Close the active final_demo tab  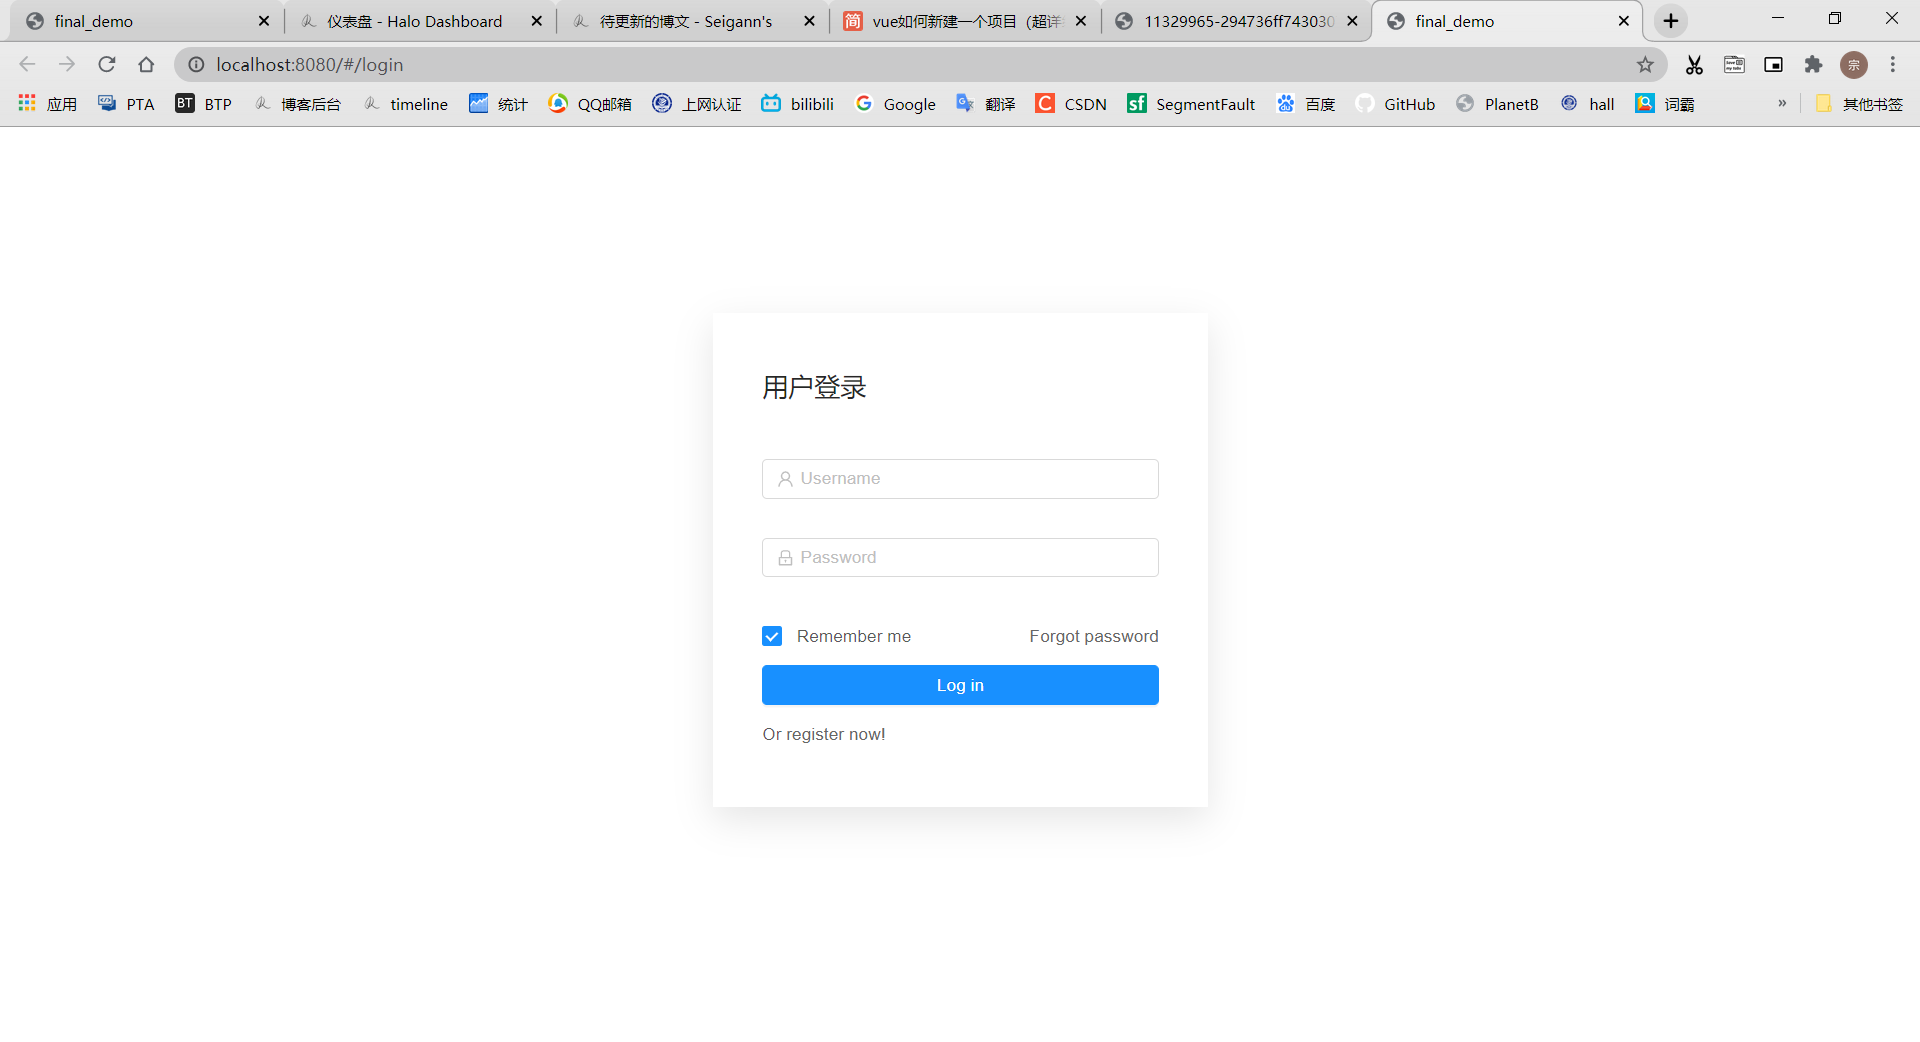click(x=1624, y=21)
